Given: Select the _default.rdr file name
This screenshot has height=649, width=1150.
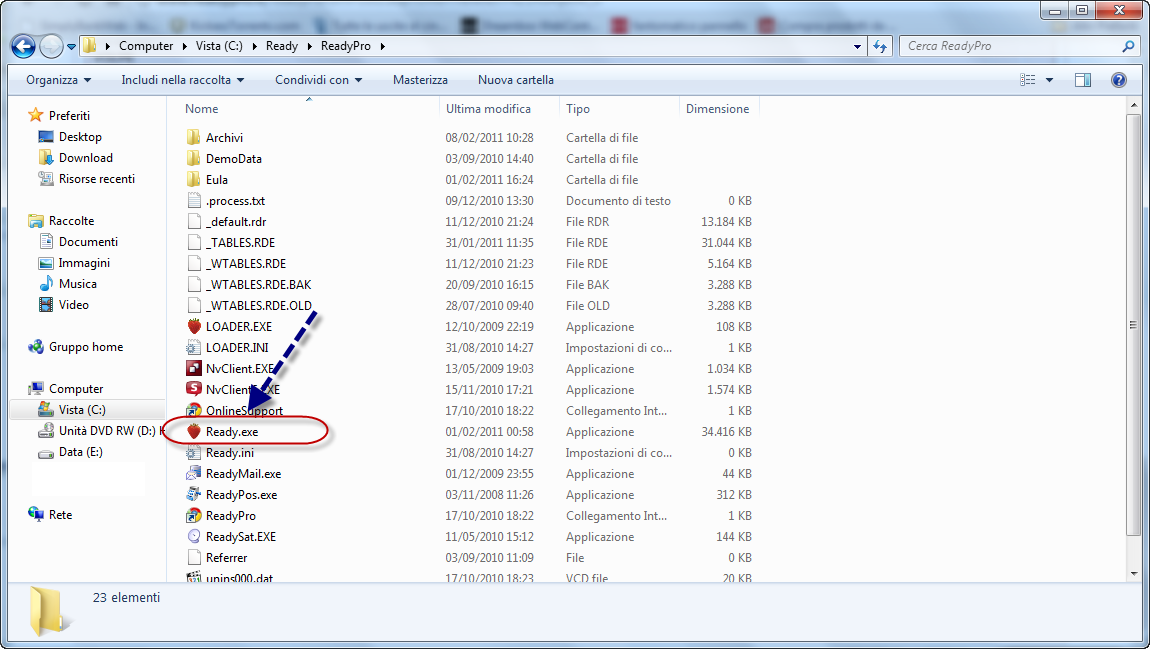Looking at the screenshot, I should [235, 221].
